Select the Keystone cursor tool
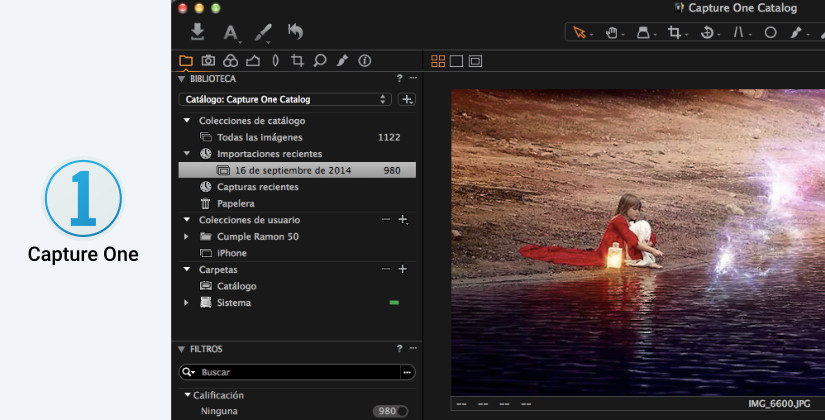 point(739,32)
